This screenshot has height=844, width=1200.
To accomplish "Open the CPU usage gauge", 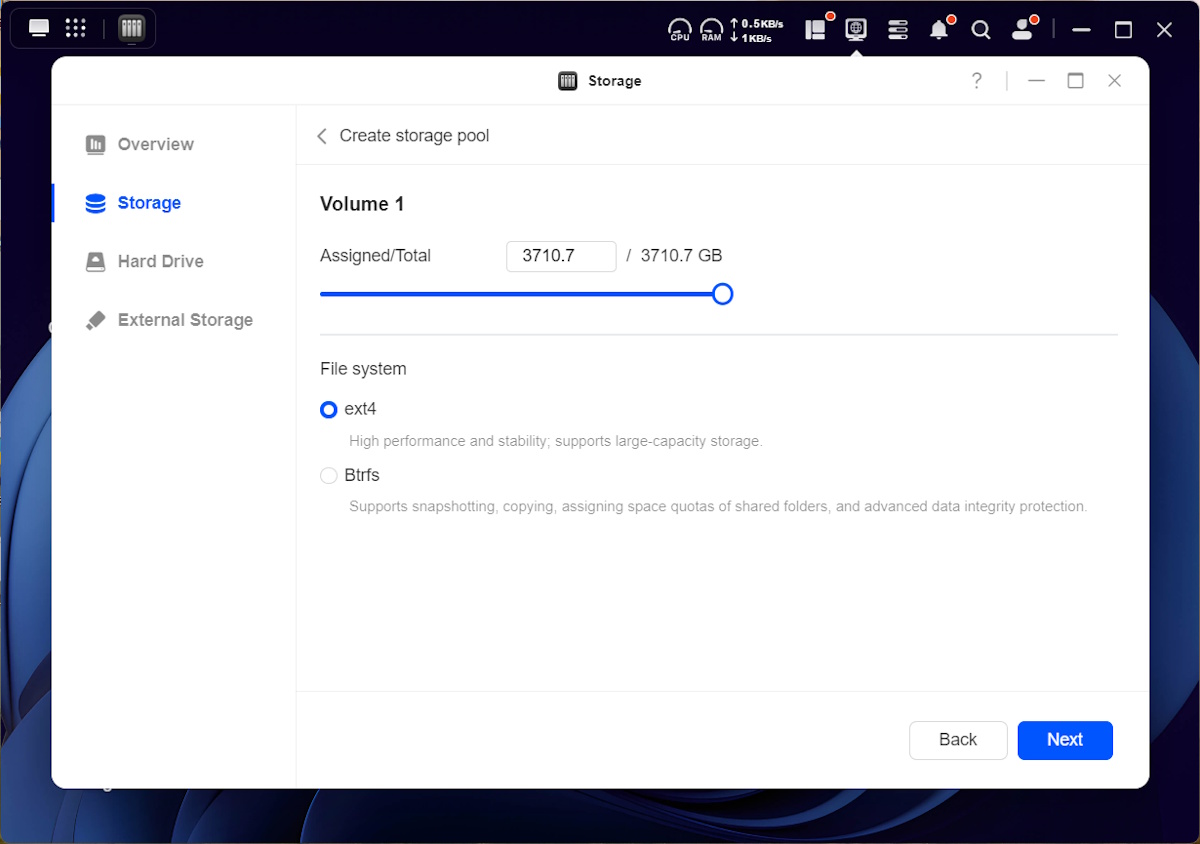I will [680, 29].
